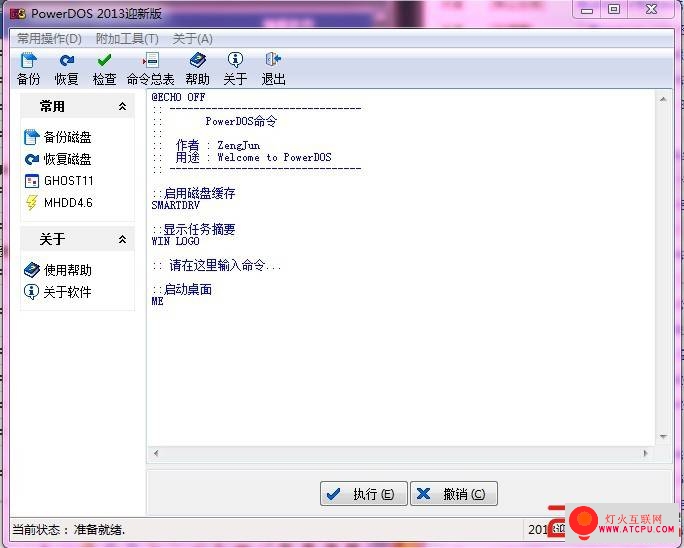The width and height of the screenshot is (684, 548).
Task: Click the horizontal scrollbar right arrow
Action: (x=646, y=453)
